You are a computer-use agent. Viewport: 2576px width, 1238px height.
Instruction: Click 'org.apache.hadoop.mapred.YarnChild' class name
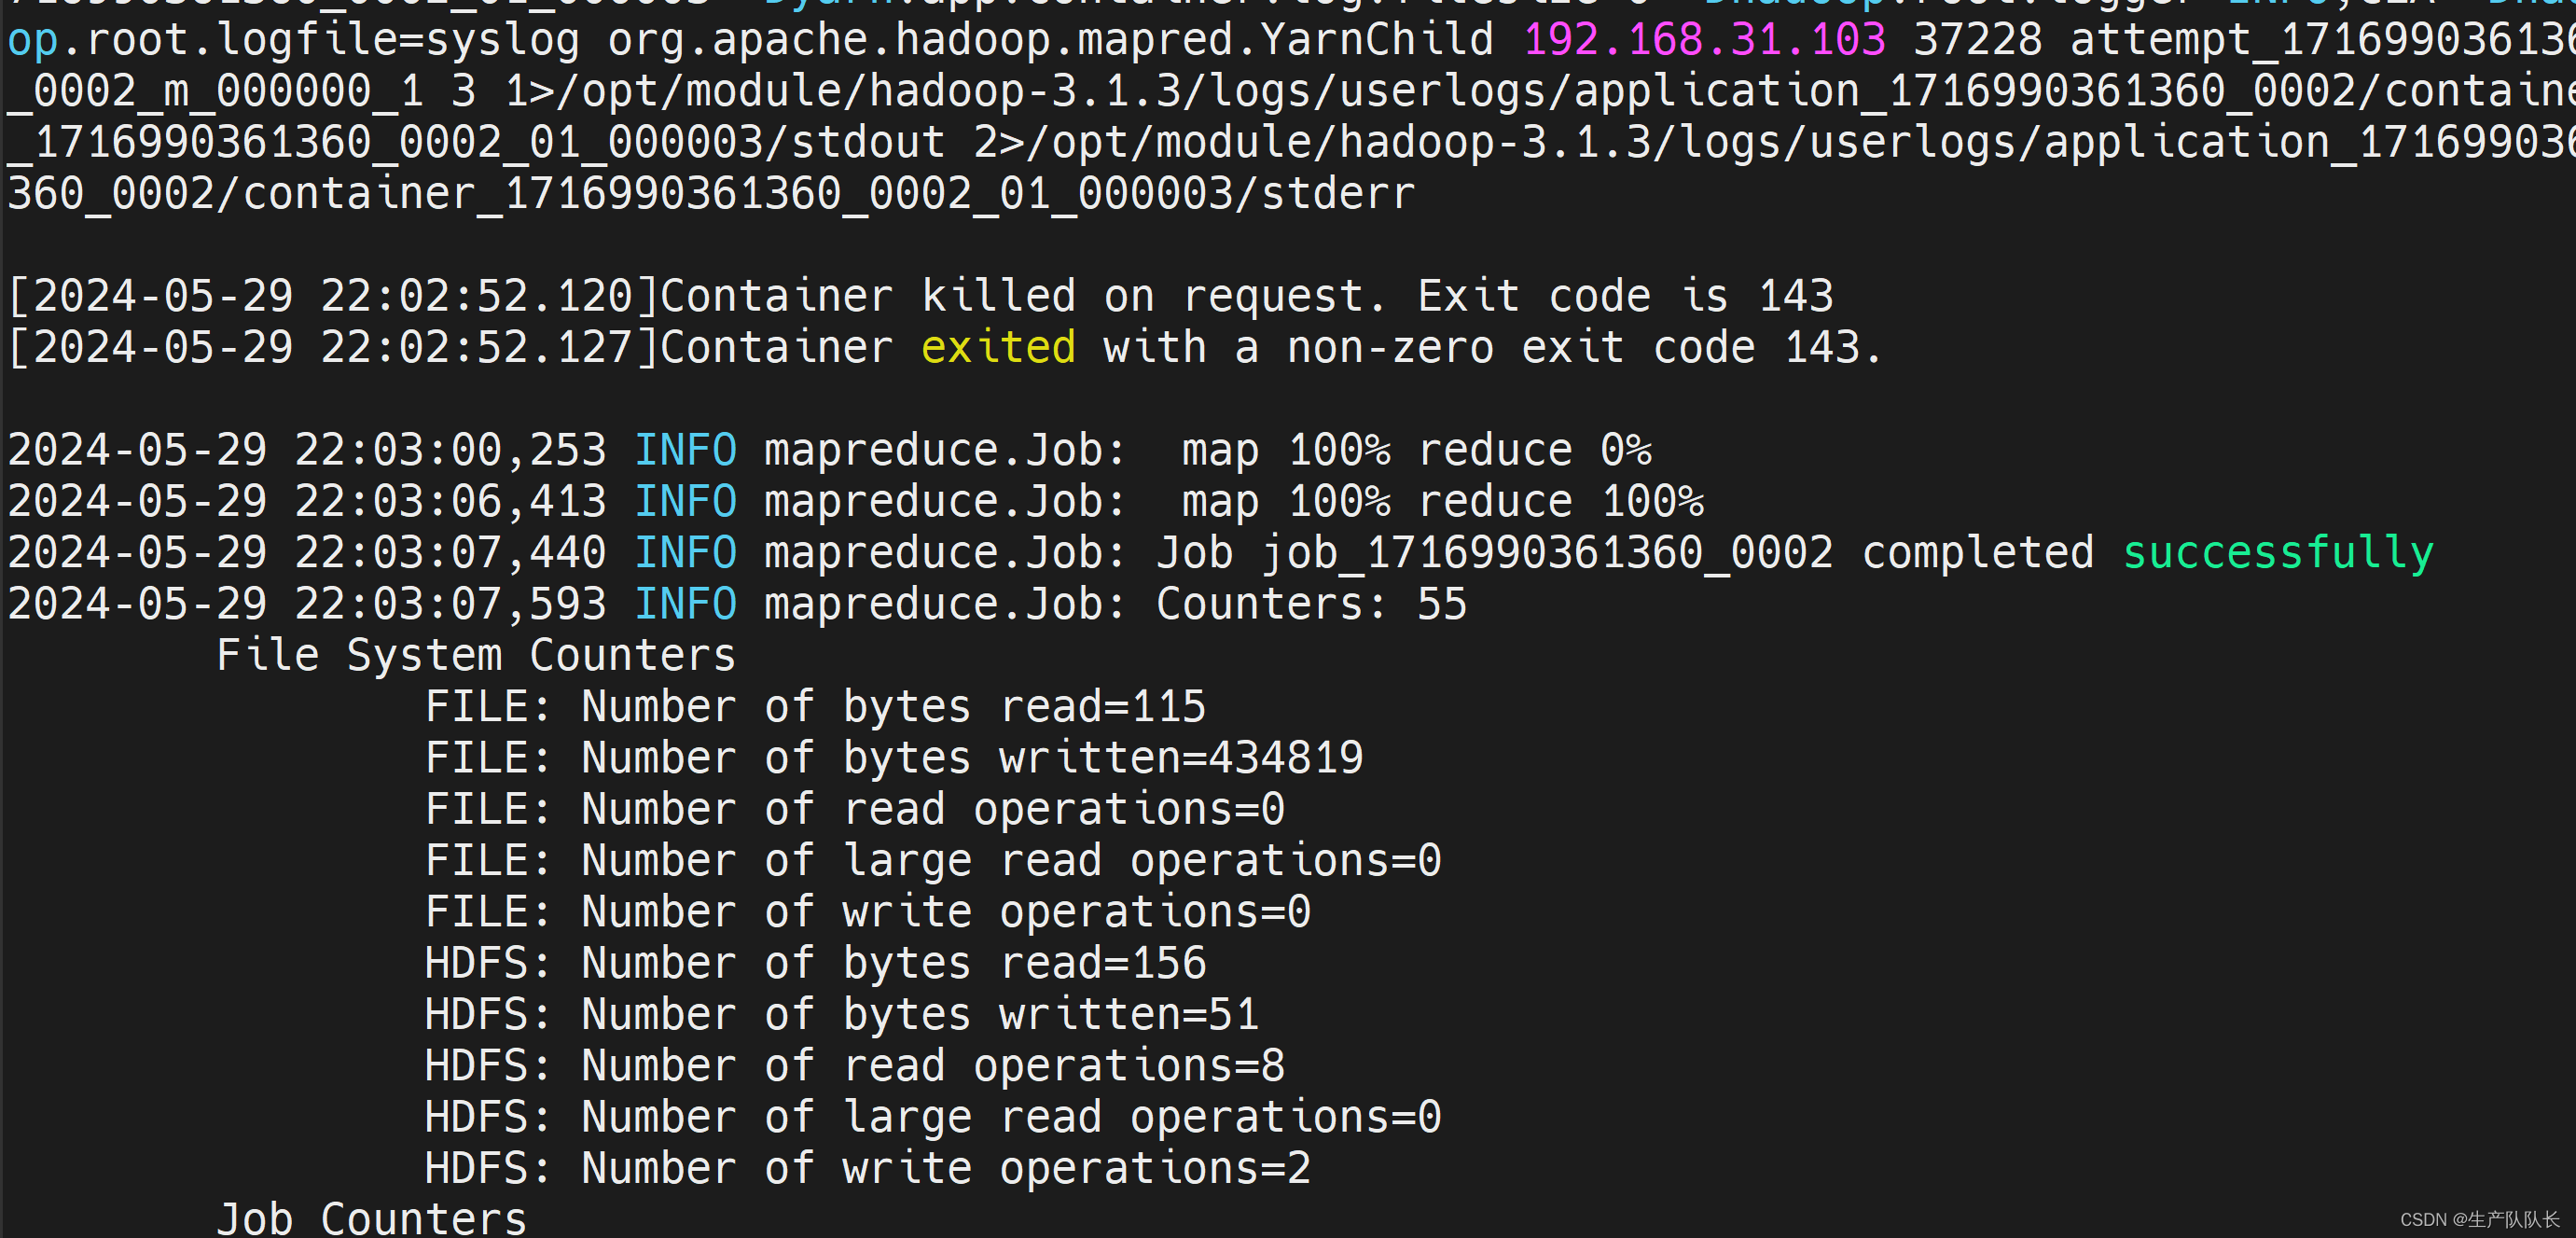click(1051, 40)
